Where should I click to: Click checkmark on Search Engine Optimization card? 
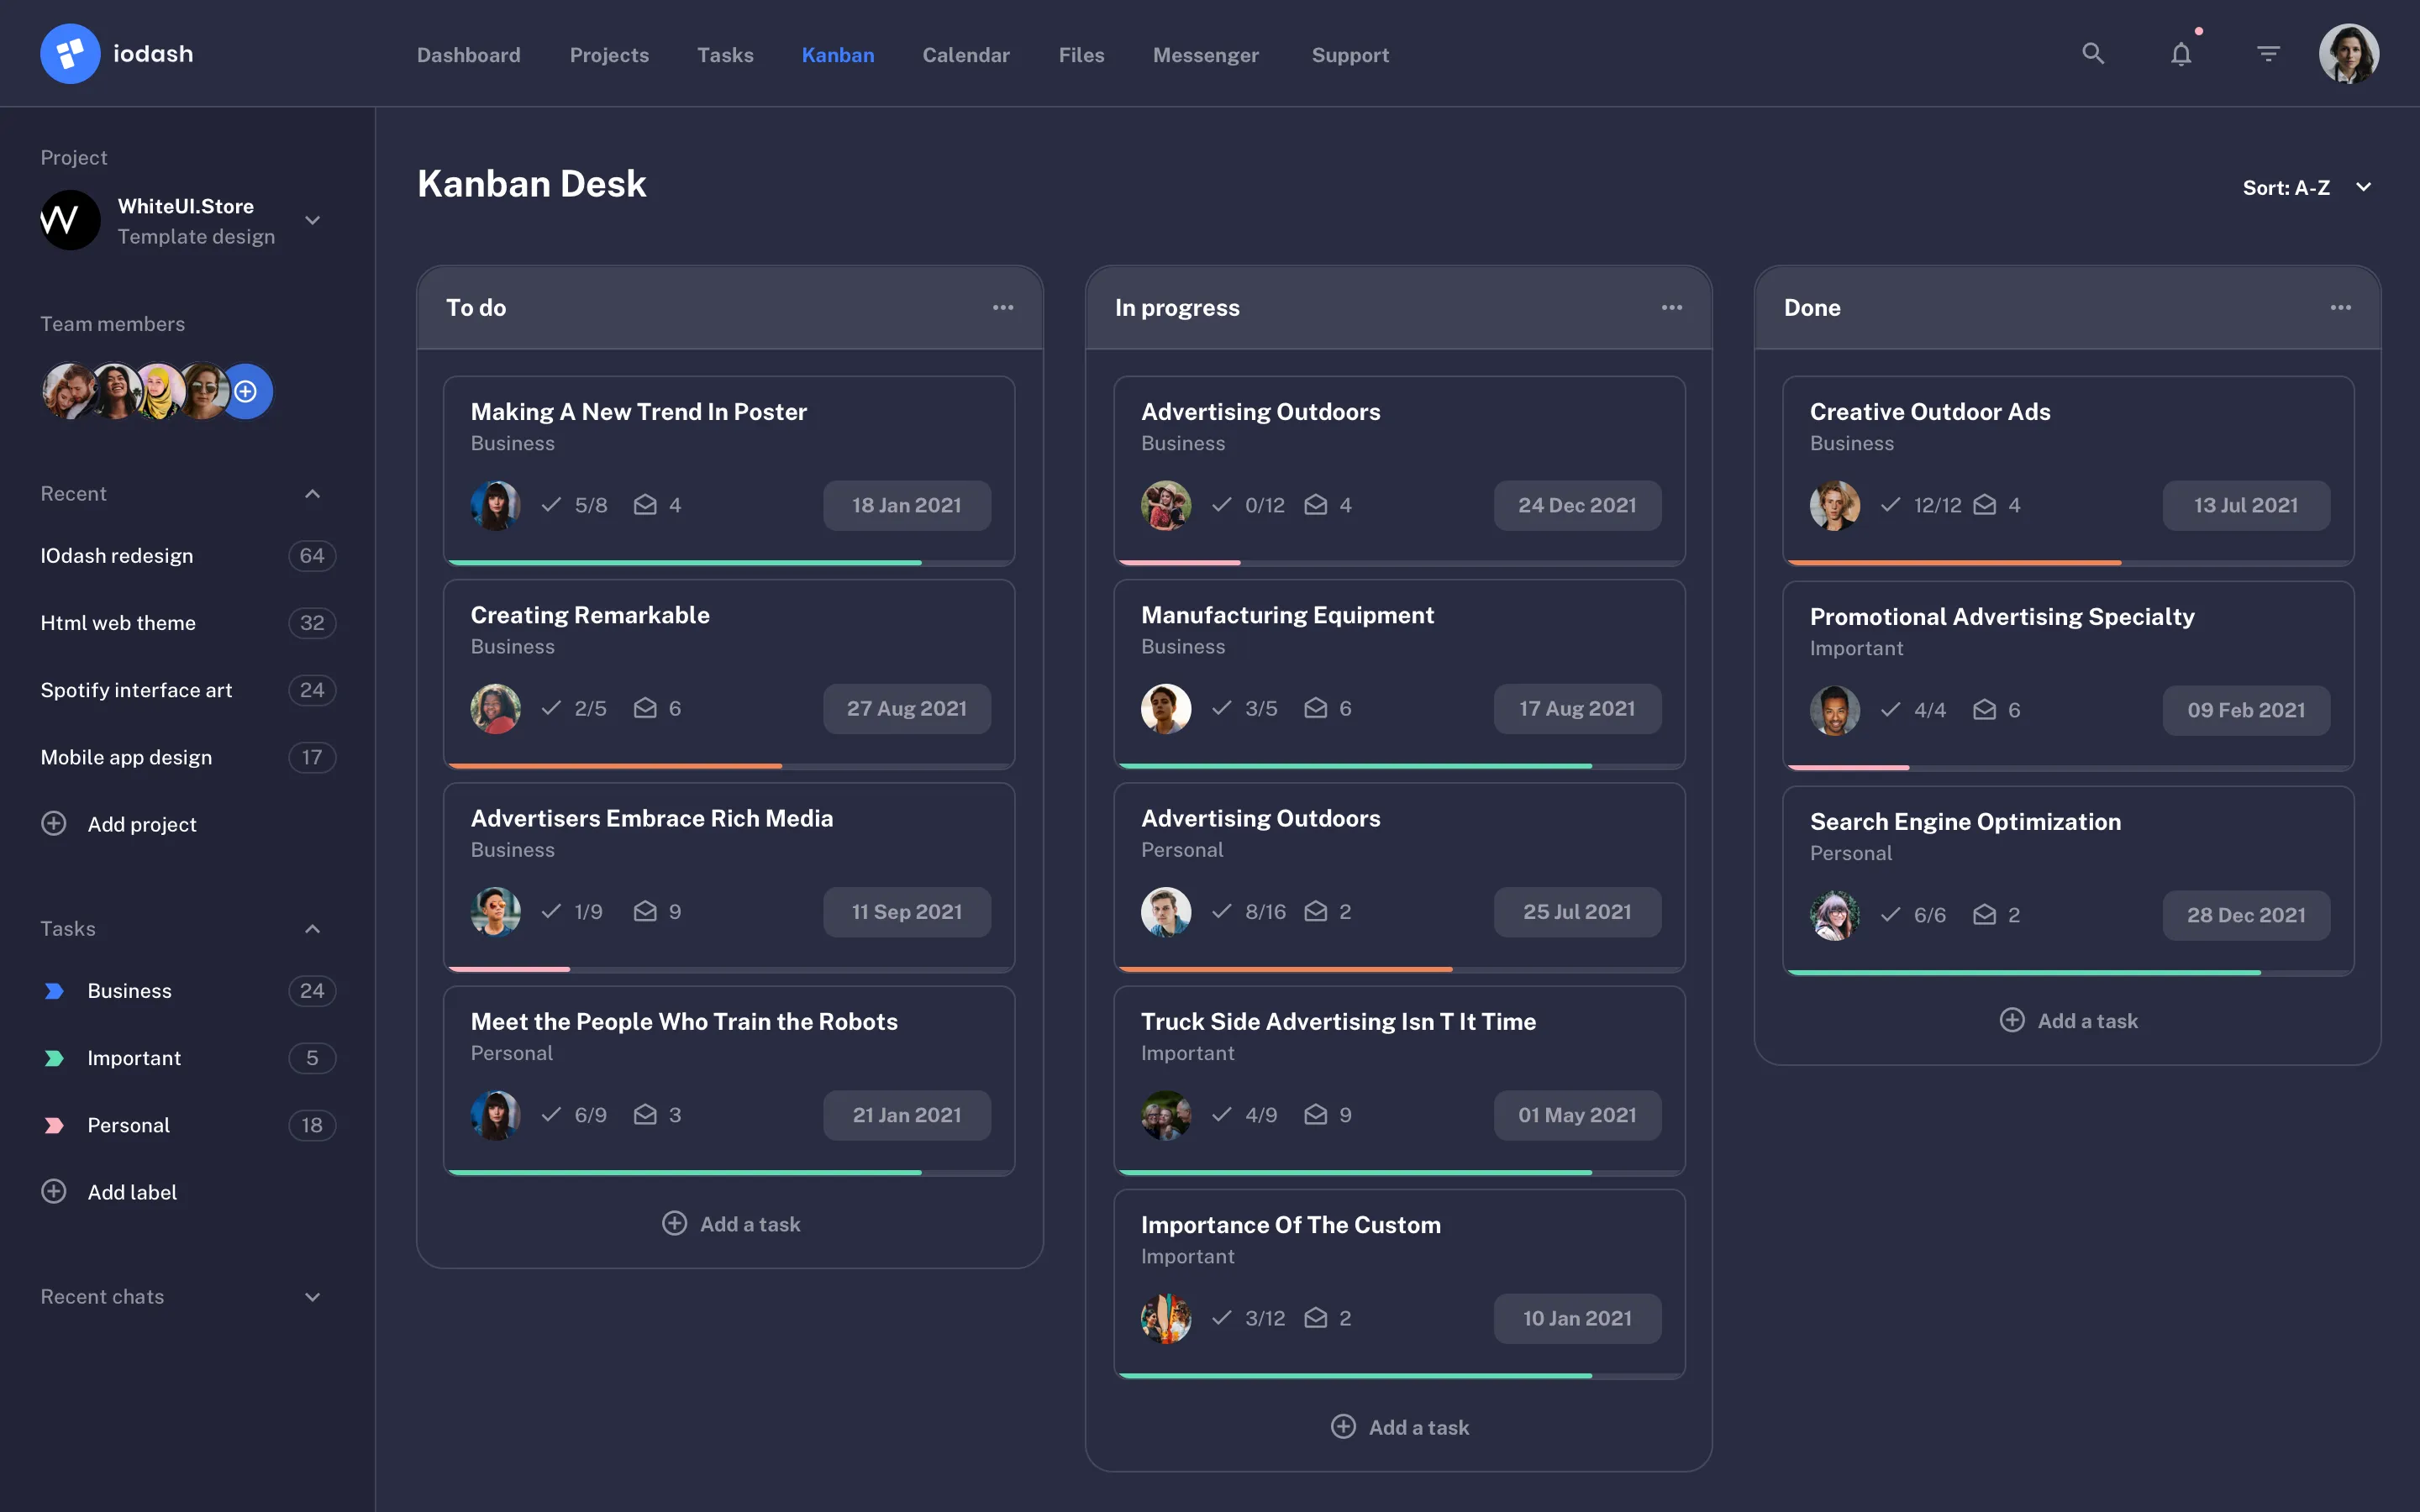(1890, 915)
